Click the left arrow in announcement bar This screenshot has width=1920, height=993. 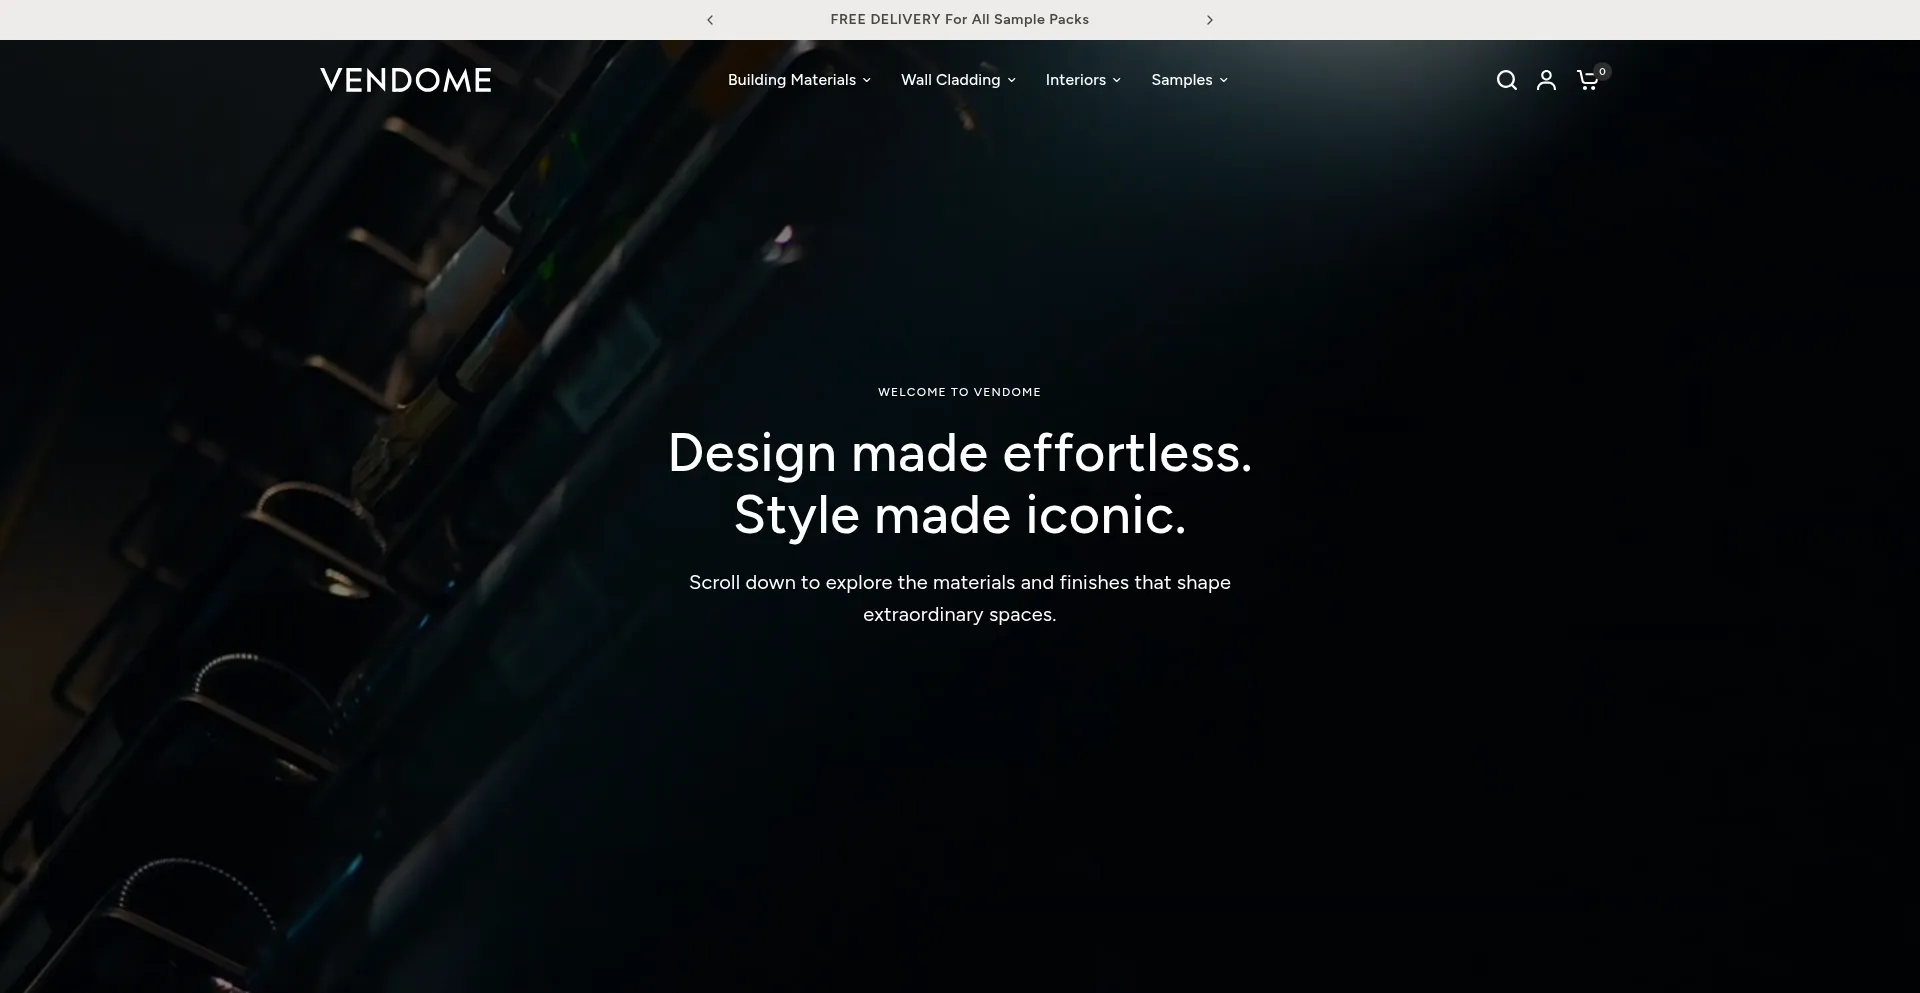click(x=709, y=19)
